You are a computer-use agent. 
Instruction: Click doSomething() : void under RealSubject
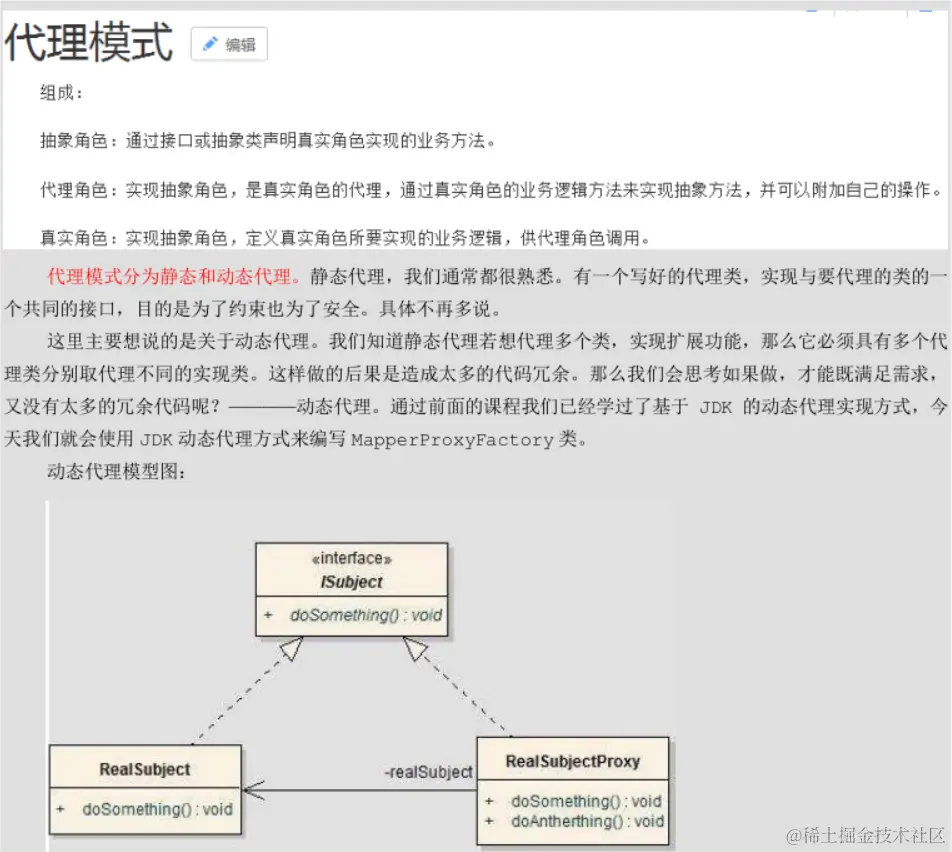(157, 809)
